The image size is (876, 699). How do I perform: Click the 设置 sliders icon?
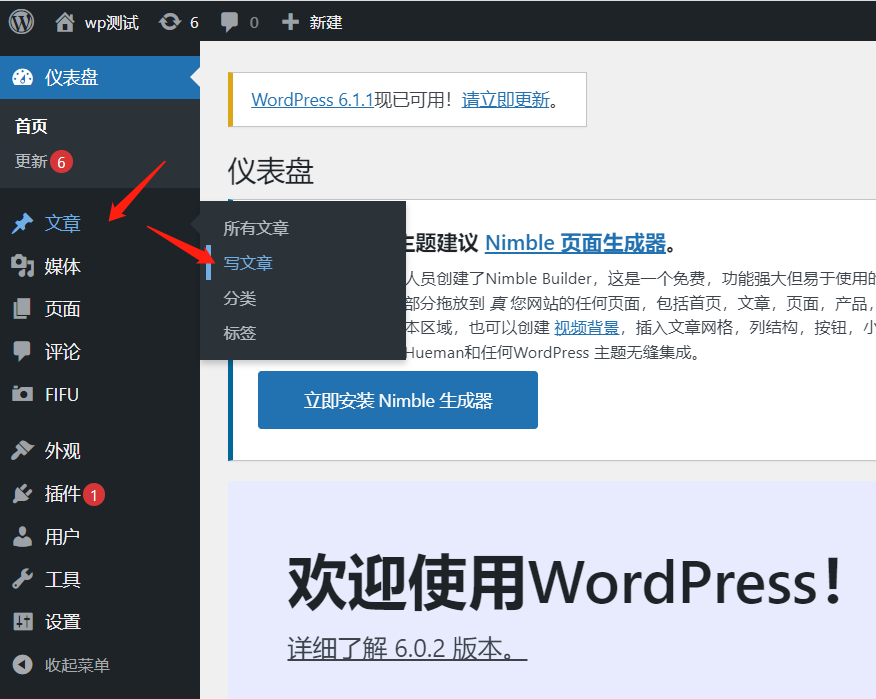[x=22, y=621]
